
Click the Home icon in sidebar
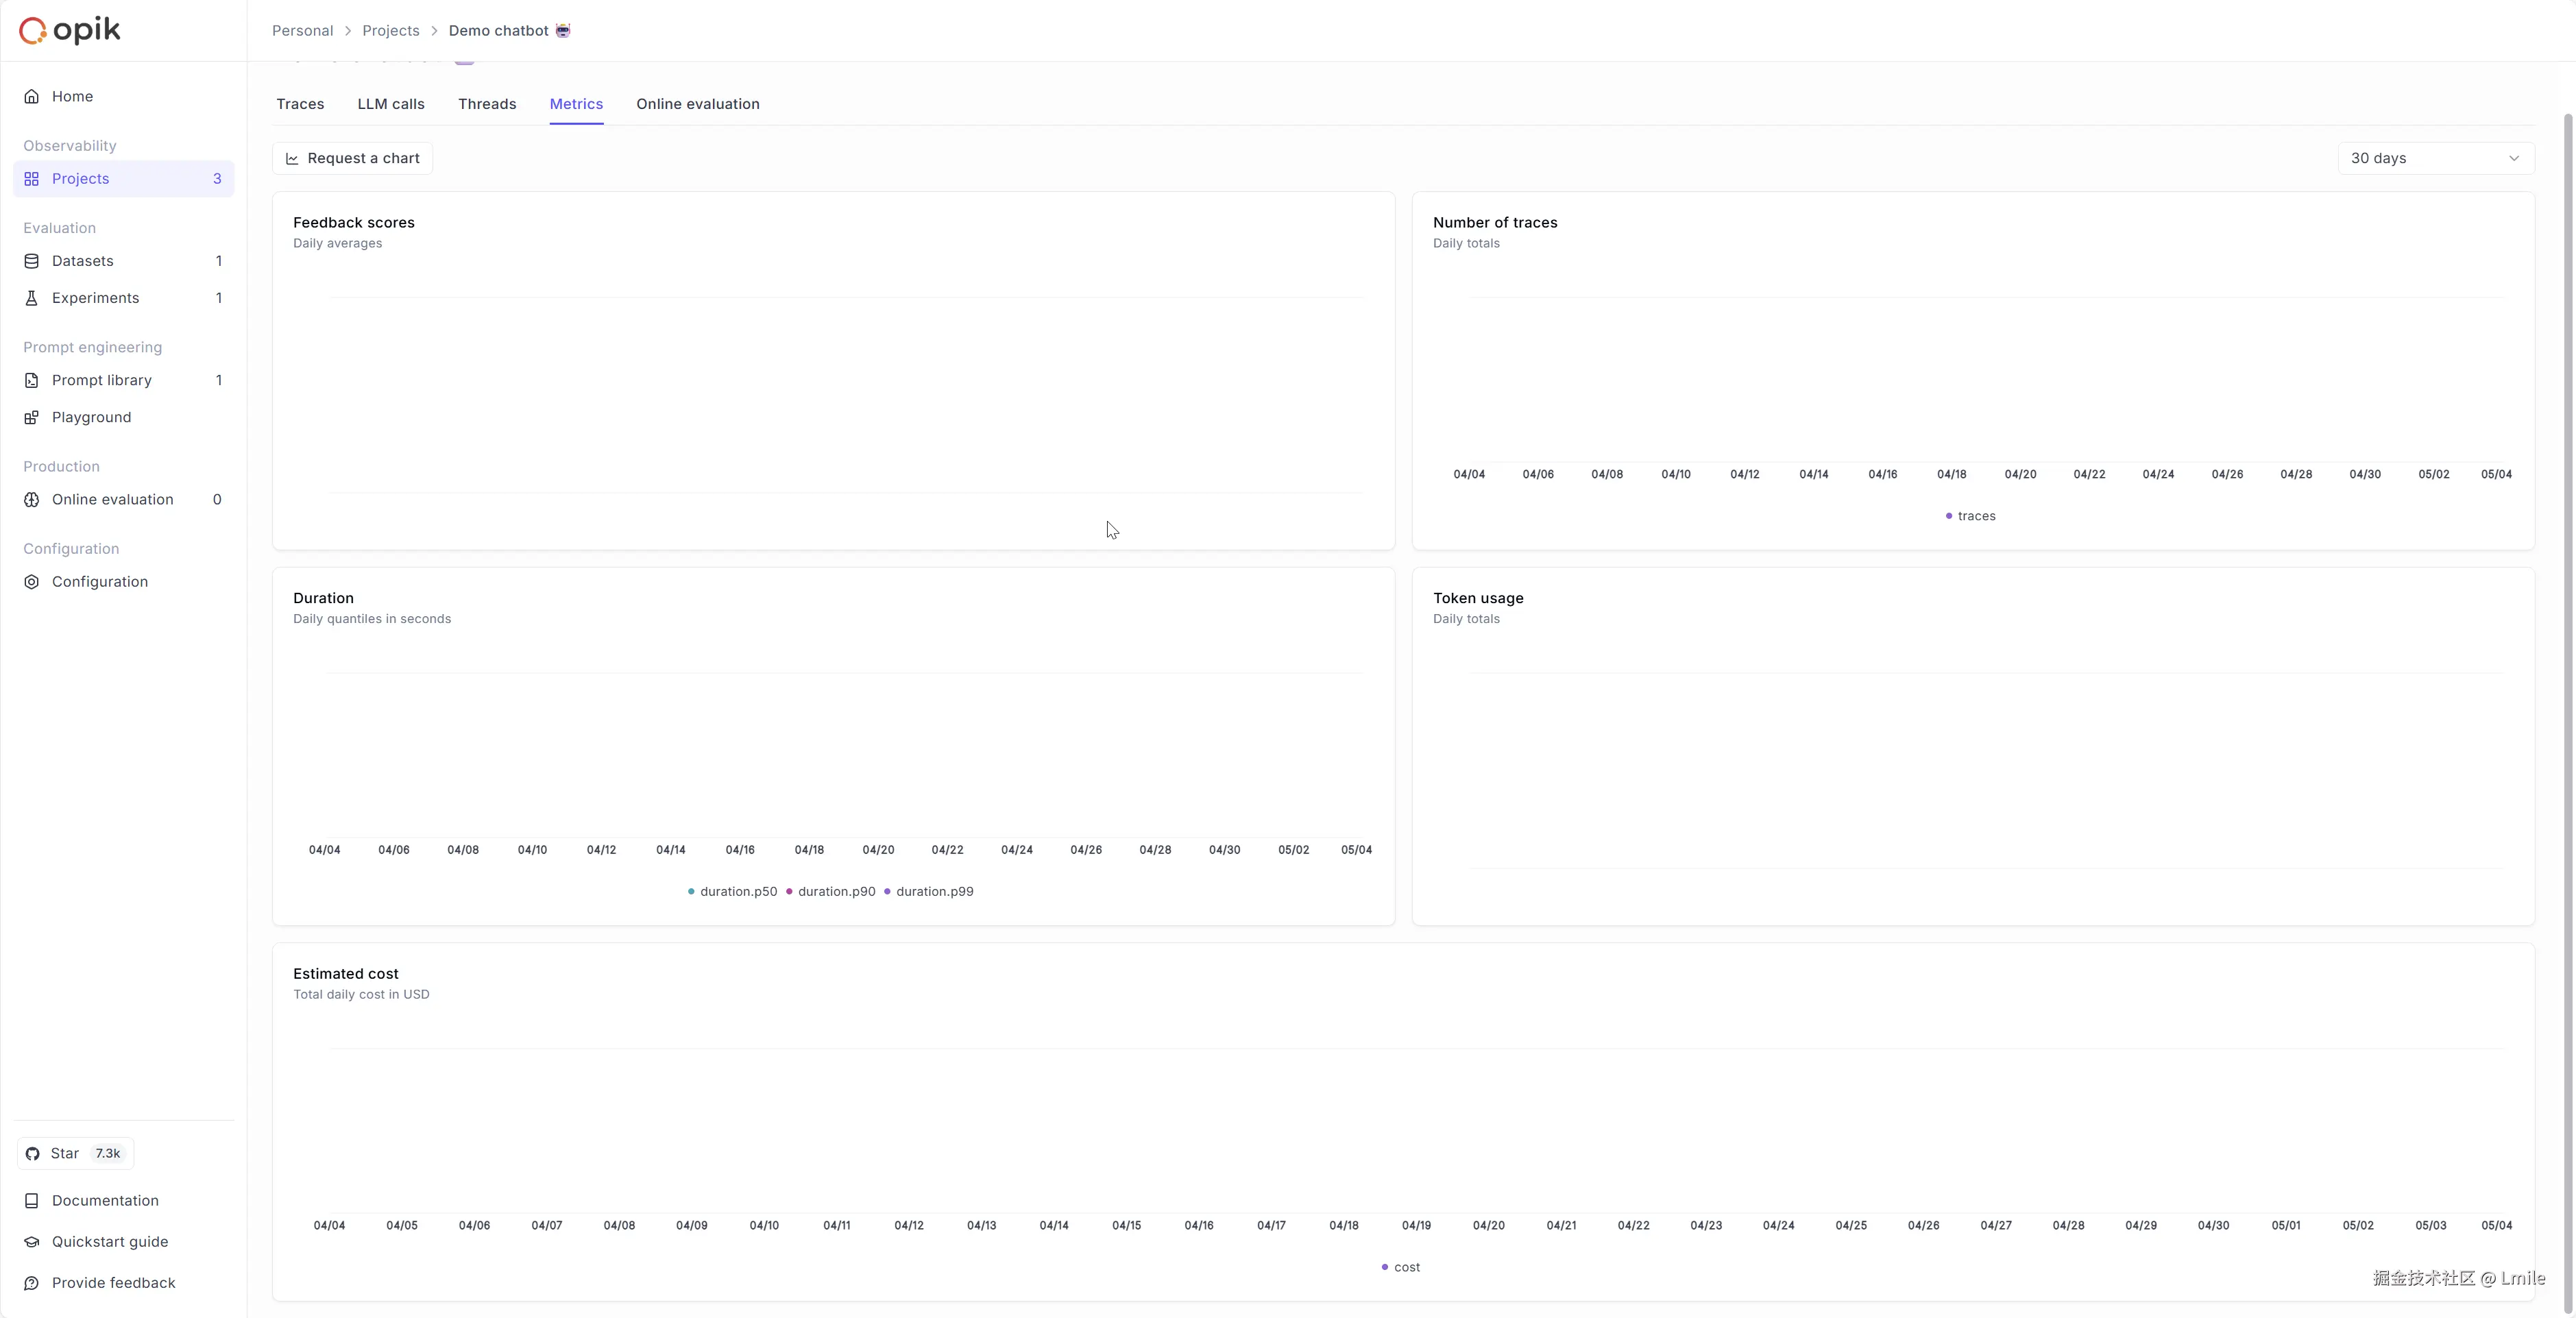coord(32,96)
